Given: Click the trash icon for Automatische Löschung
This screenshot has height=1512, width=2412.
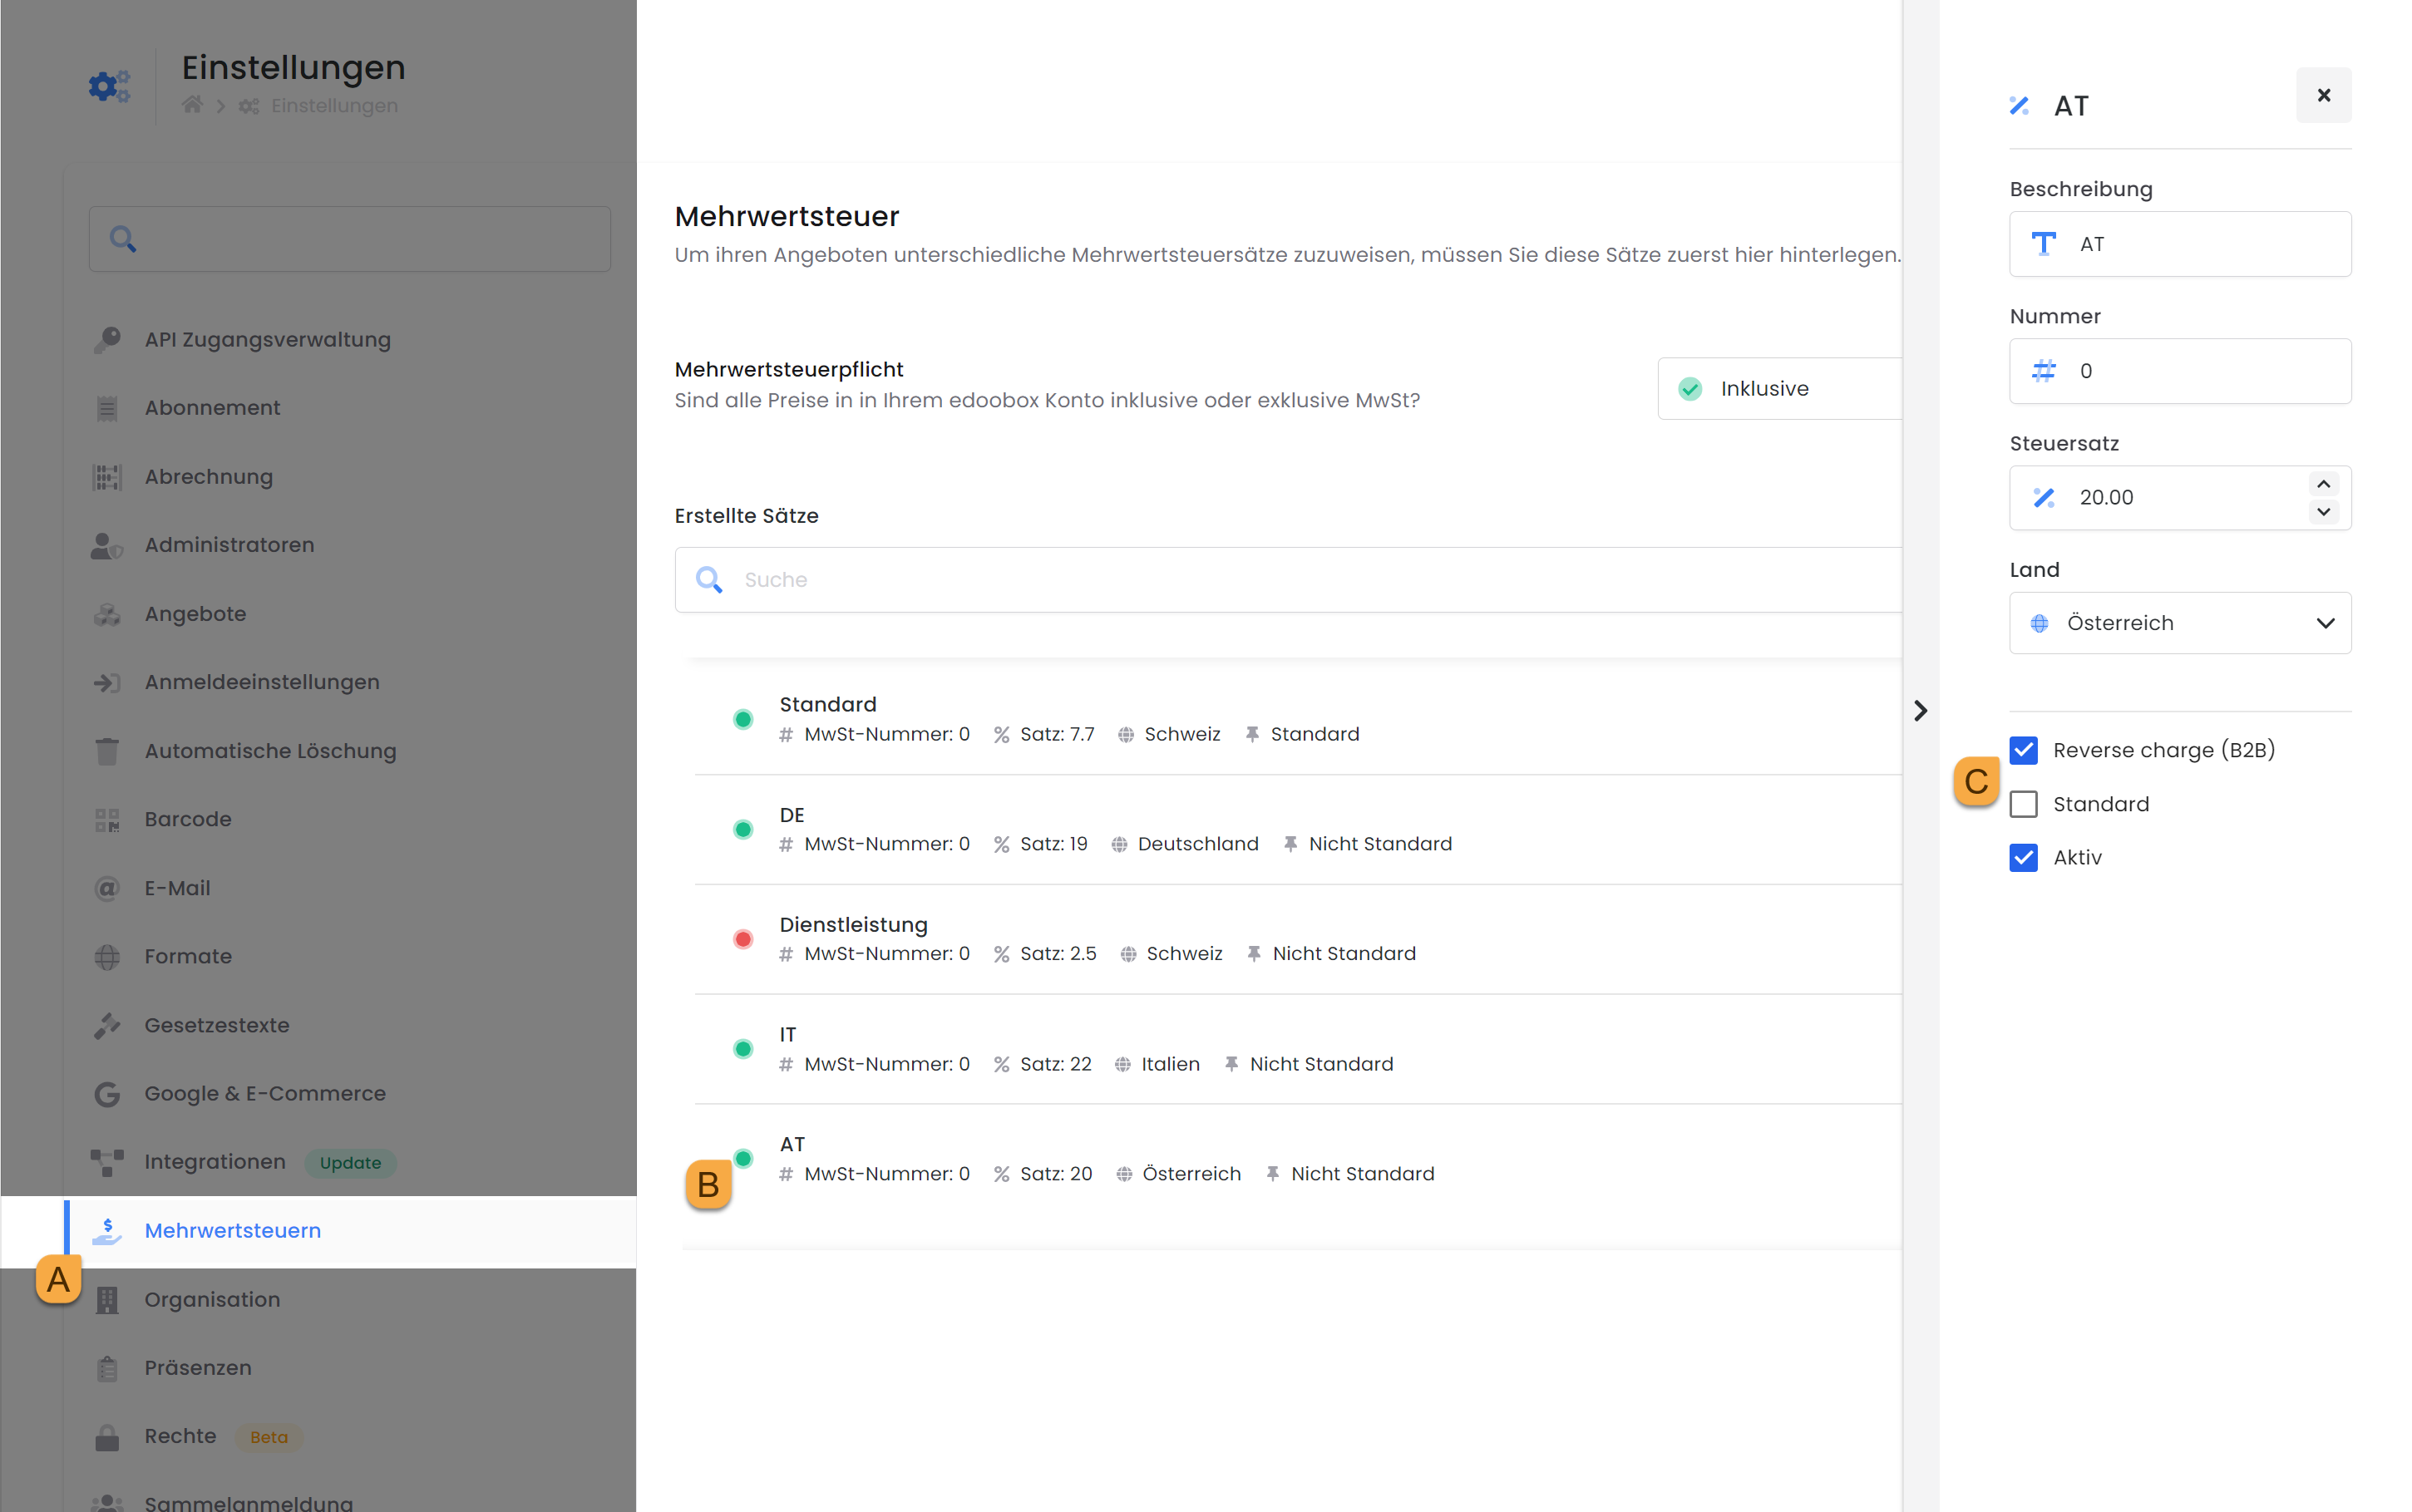Looking at the screenshot, I should click(107, 751).
